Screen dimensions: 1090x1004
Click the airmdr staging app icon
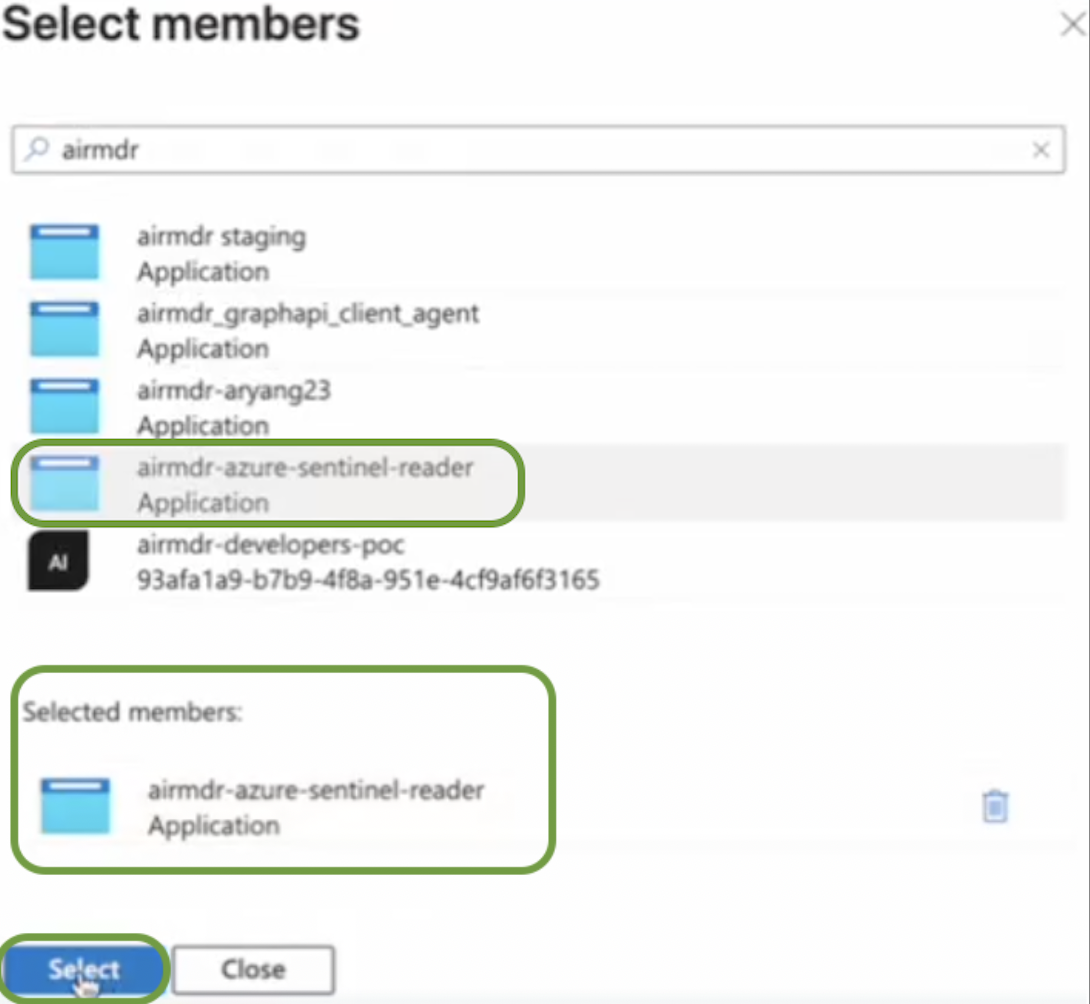coord(64,252)
